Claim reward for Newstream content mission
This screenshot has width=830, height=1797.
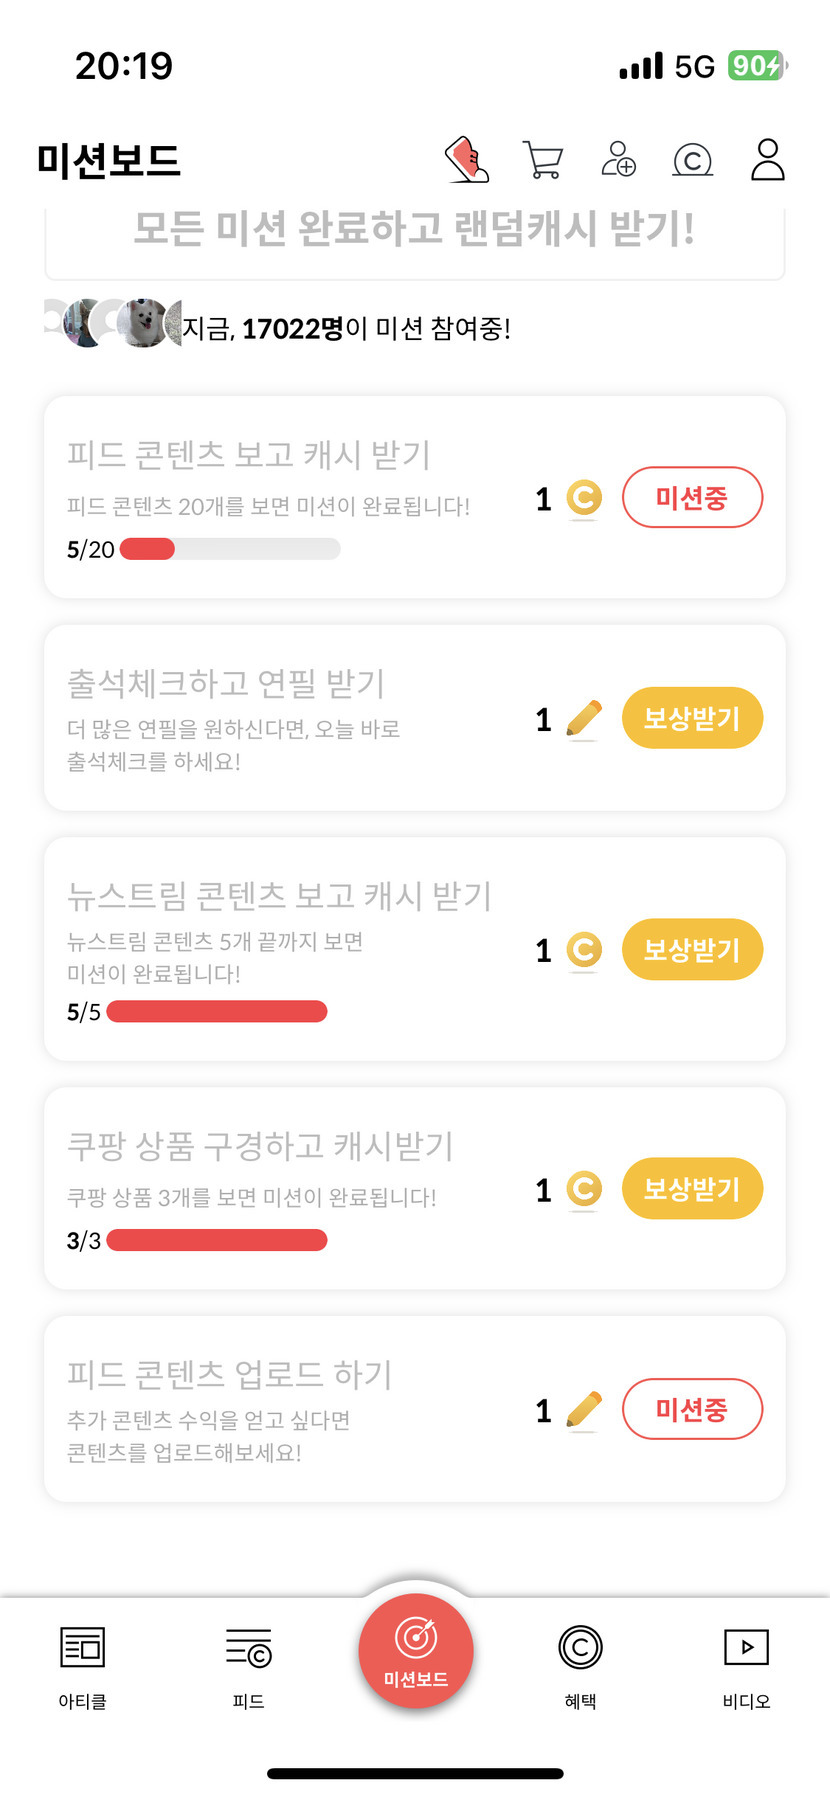tap(692, 949)
